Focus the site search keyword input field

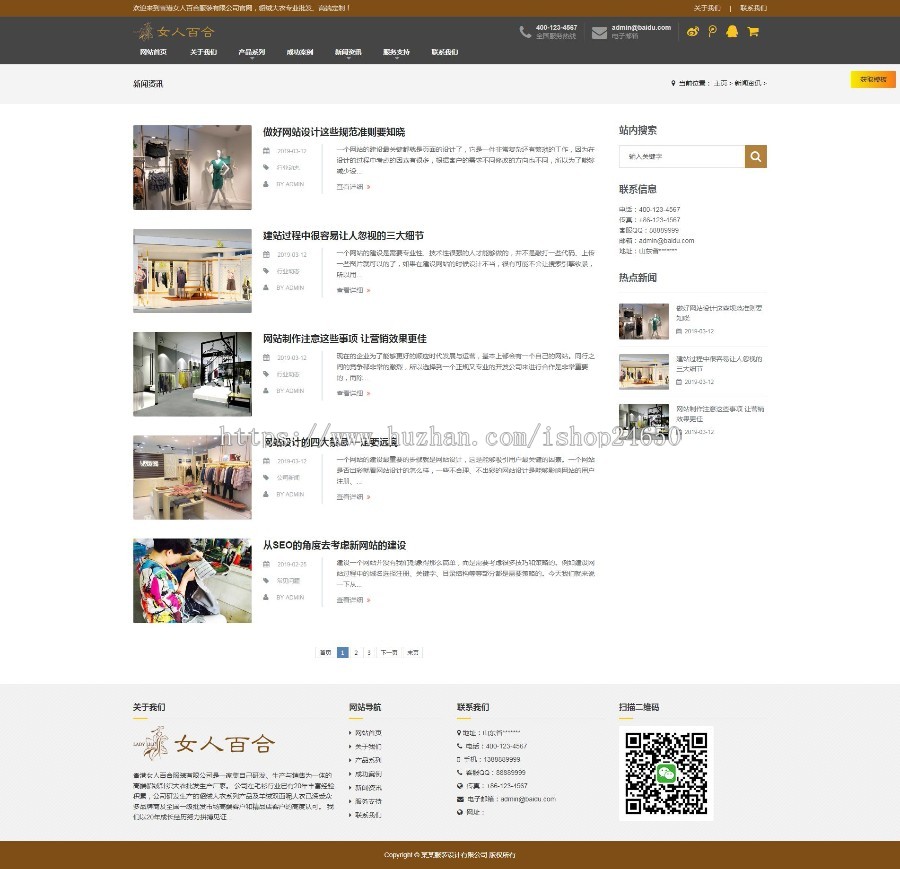(x=682, y=156)
